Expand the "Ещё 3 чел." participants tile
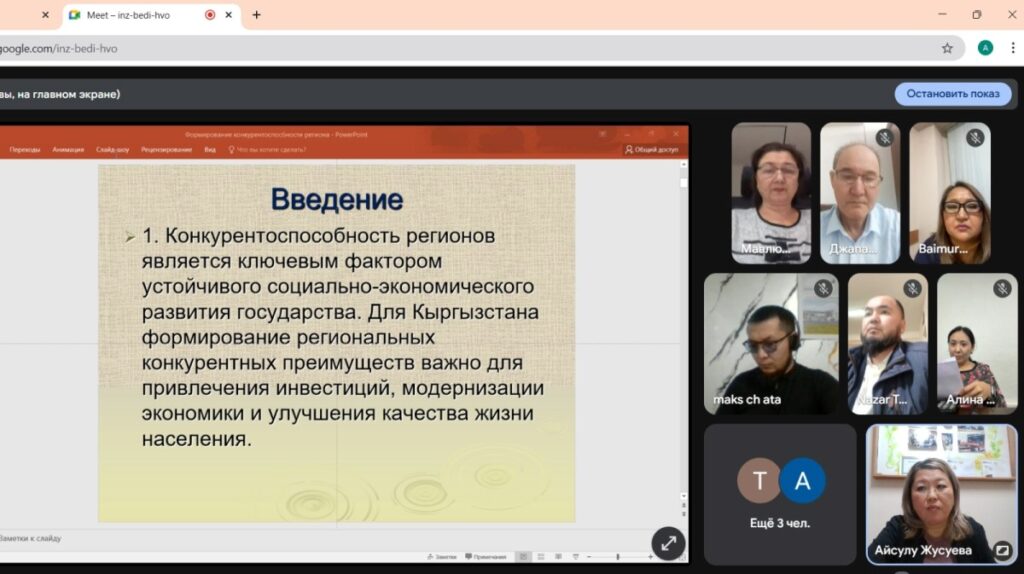This screenshot has width=1024, height=574. coord(780,494)
